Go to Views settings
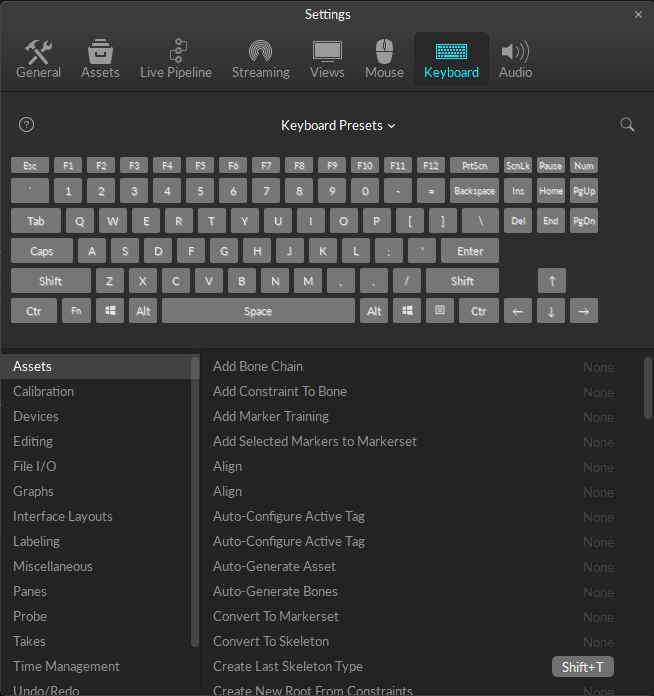Viewport: 654px width, 696px height. point(327,59)
